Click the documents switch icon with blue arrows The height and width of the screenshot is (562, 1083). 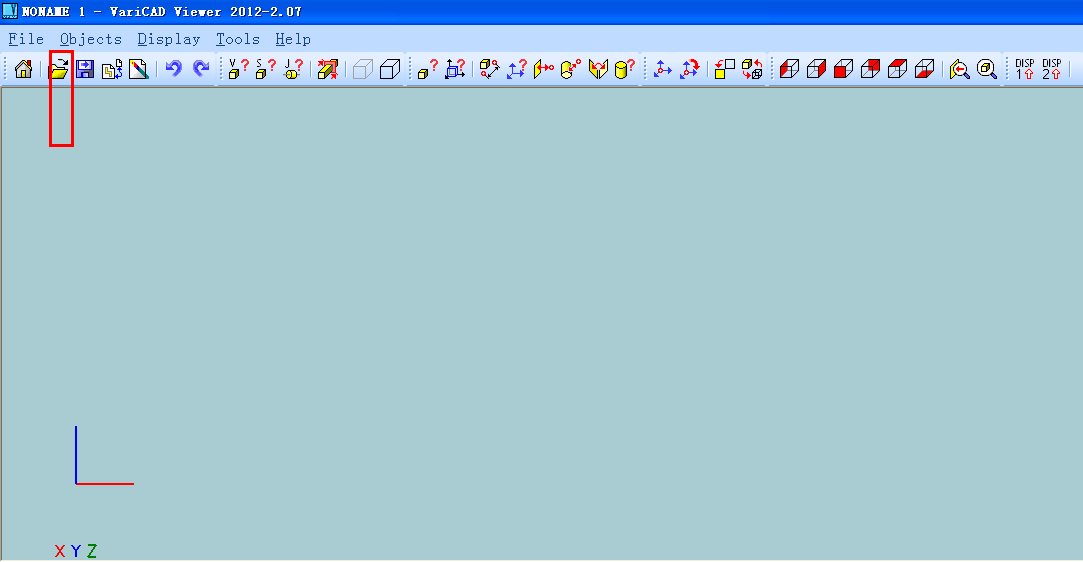[x=112, y=69]
